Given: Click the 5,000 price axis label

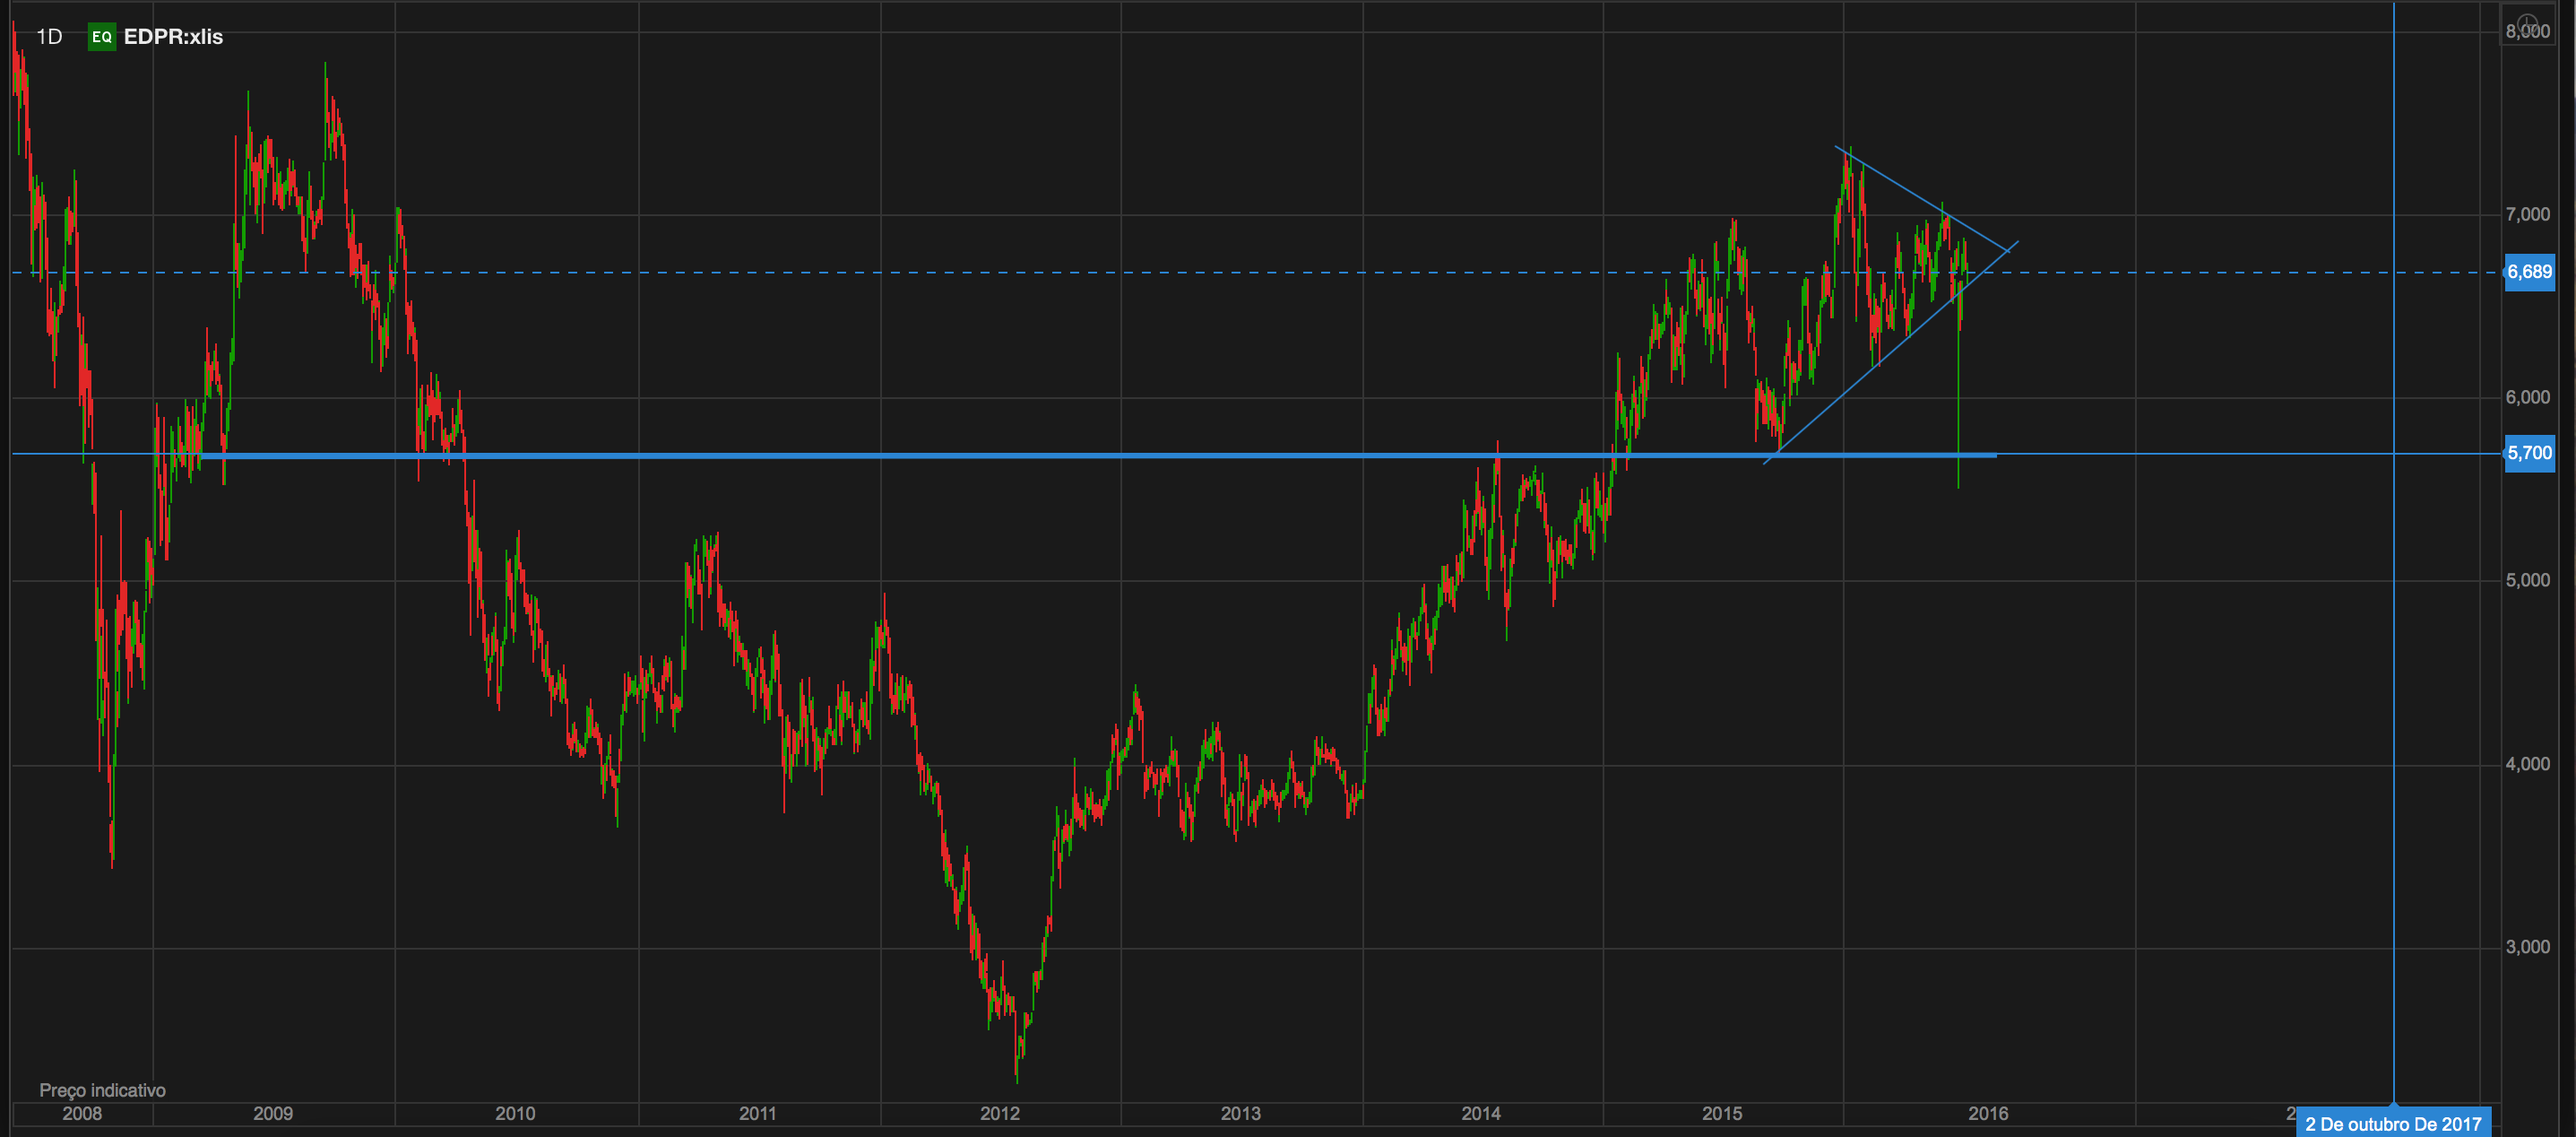Looking at the screenshot, I should click(x=2527, y=580).
